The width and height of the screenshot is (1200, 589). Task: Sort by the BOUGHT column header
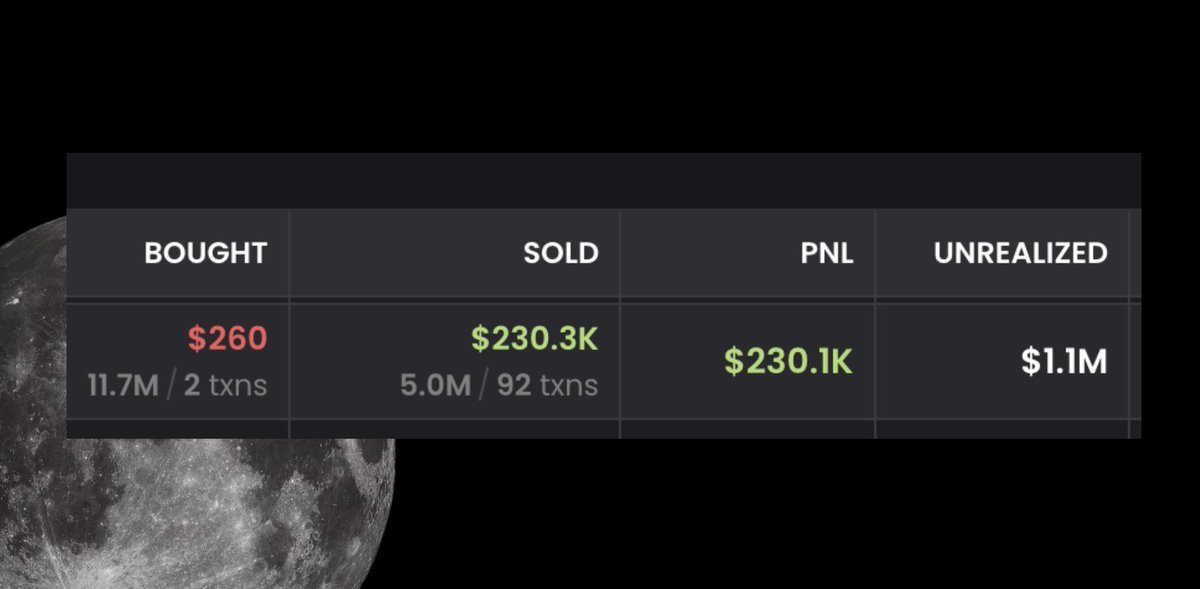coord(206,253)
